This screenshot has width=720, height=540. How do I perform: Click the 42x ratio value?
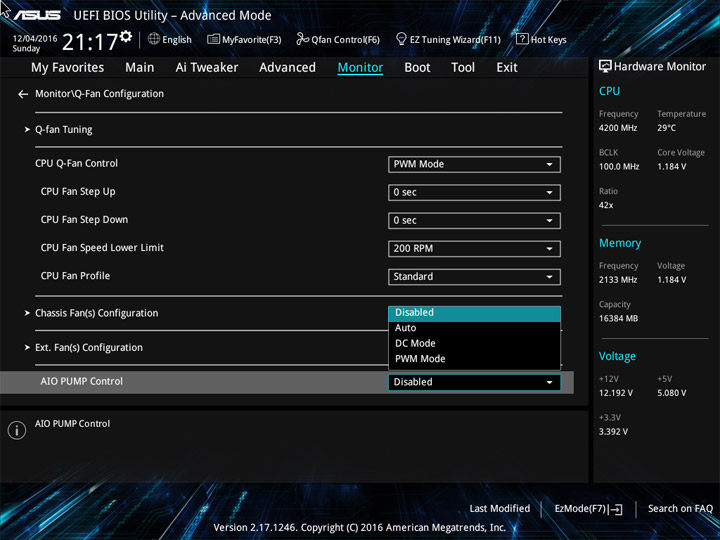[606, 205]
